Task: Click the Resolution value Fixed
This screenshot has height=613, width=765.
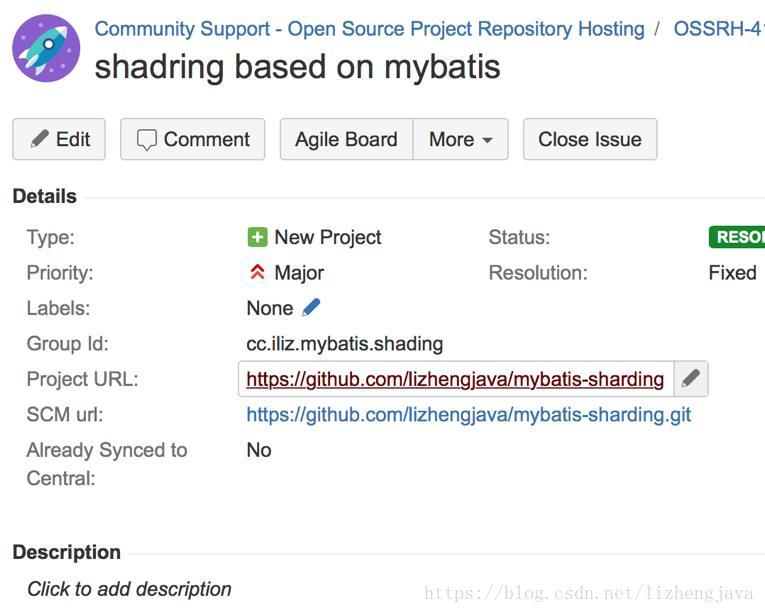Action: click(x=732, y=273)
